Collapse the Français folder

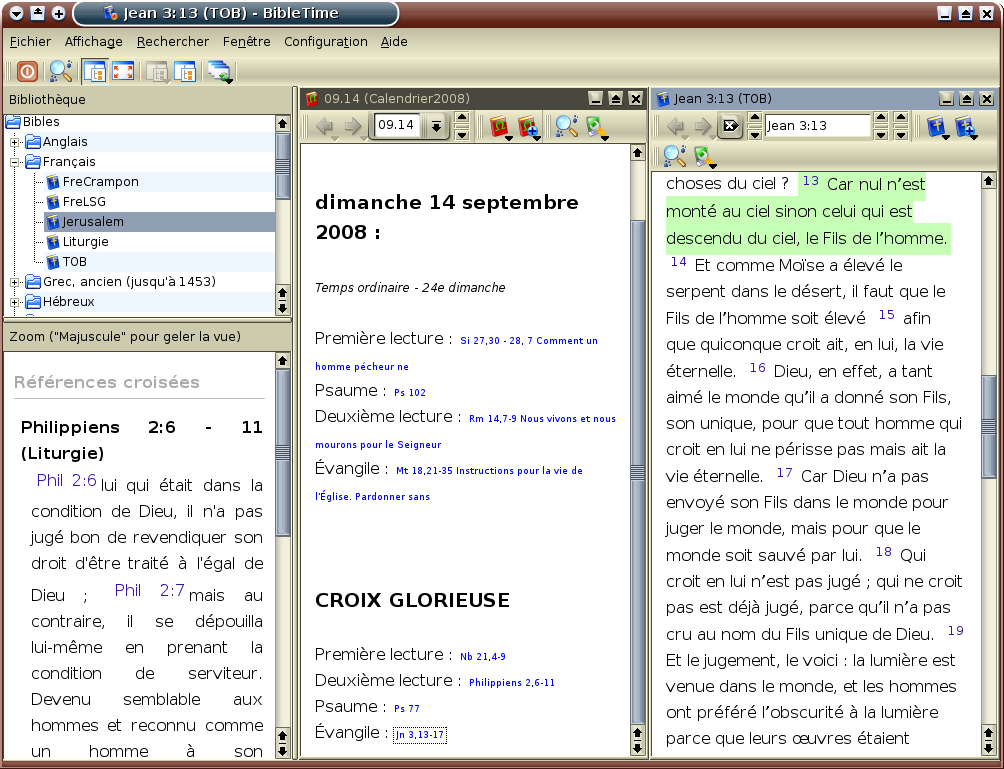[x=14, y=162]
